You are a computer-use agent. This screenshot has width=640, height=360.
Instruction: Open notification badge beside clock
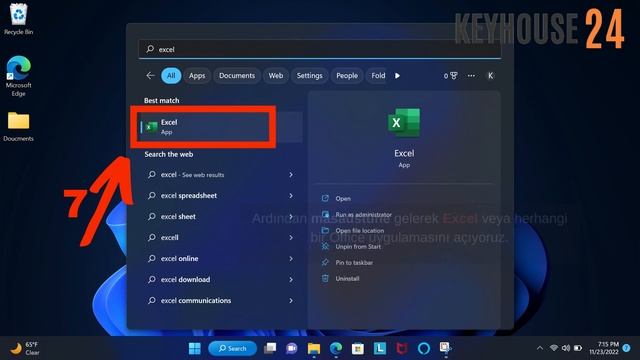tap(627, 348)
